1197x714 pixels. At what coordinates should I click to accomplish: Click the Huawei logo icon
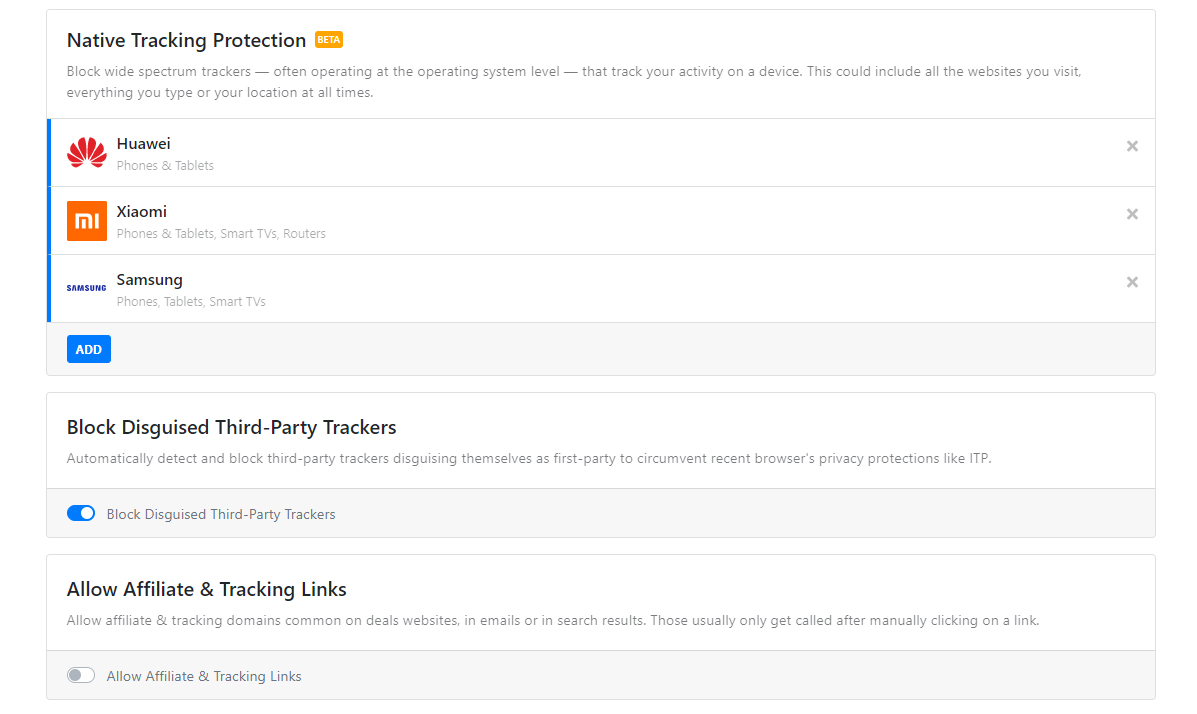87,153
